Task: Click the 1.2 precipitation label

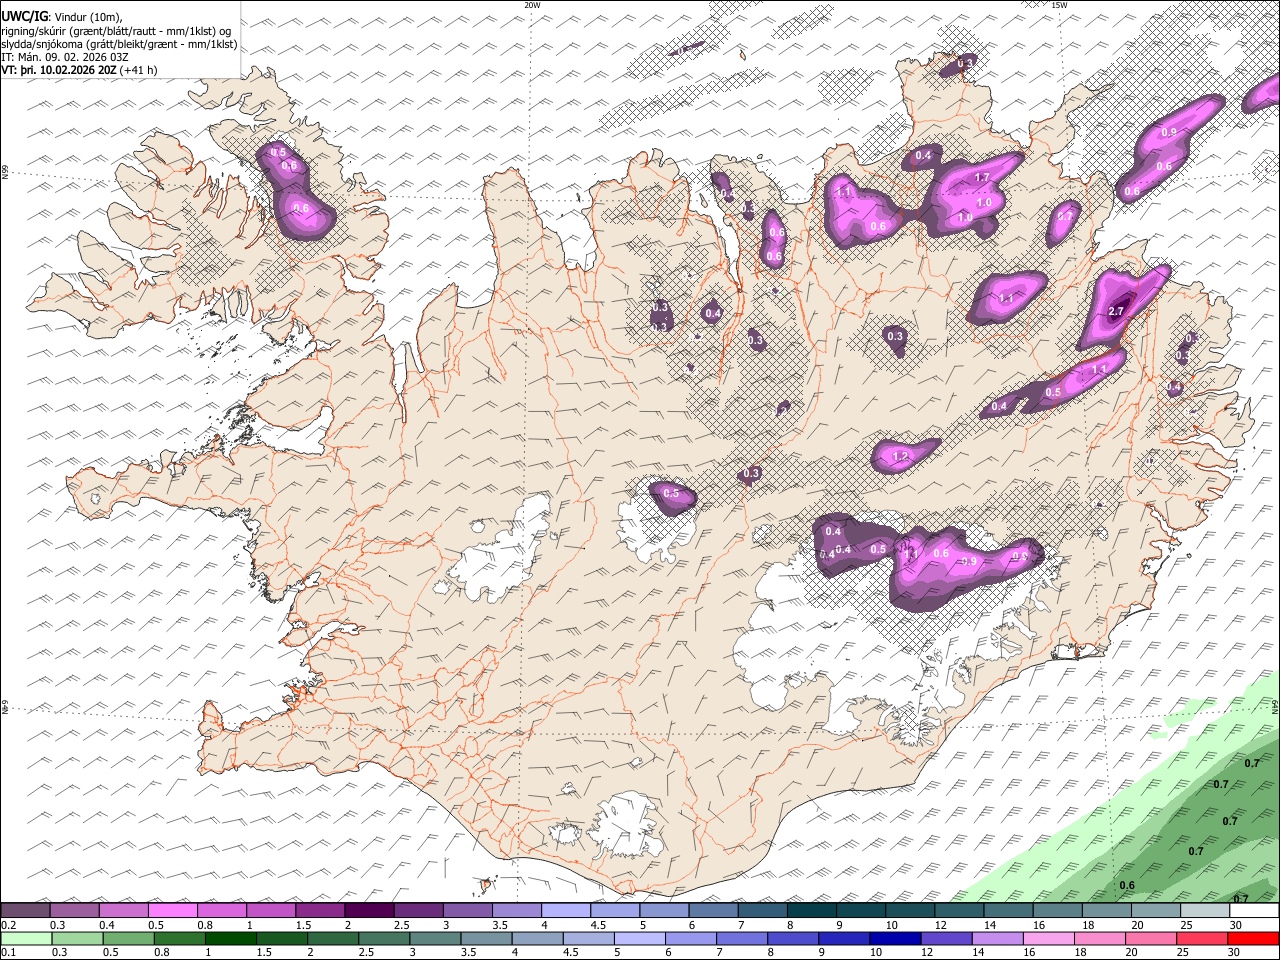Action: click(x=900, y=457)
